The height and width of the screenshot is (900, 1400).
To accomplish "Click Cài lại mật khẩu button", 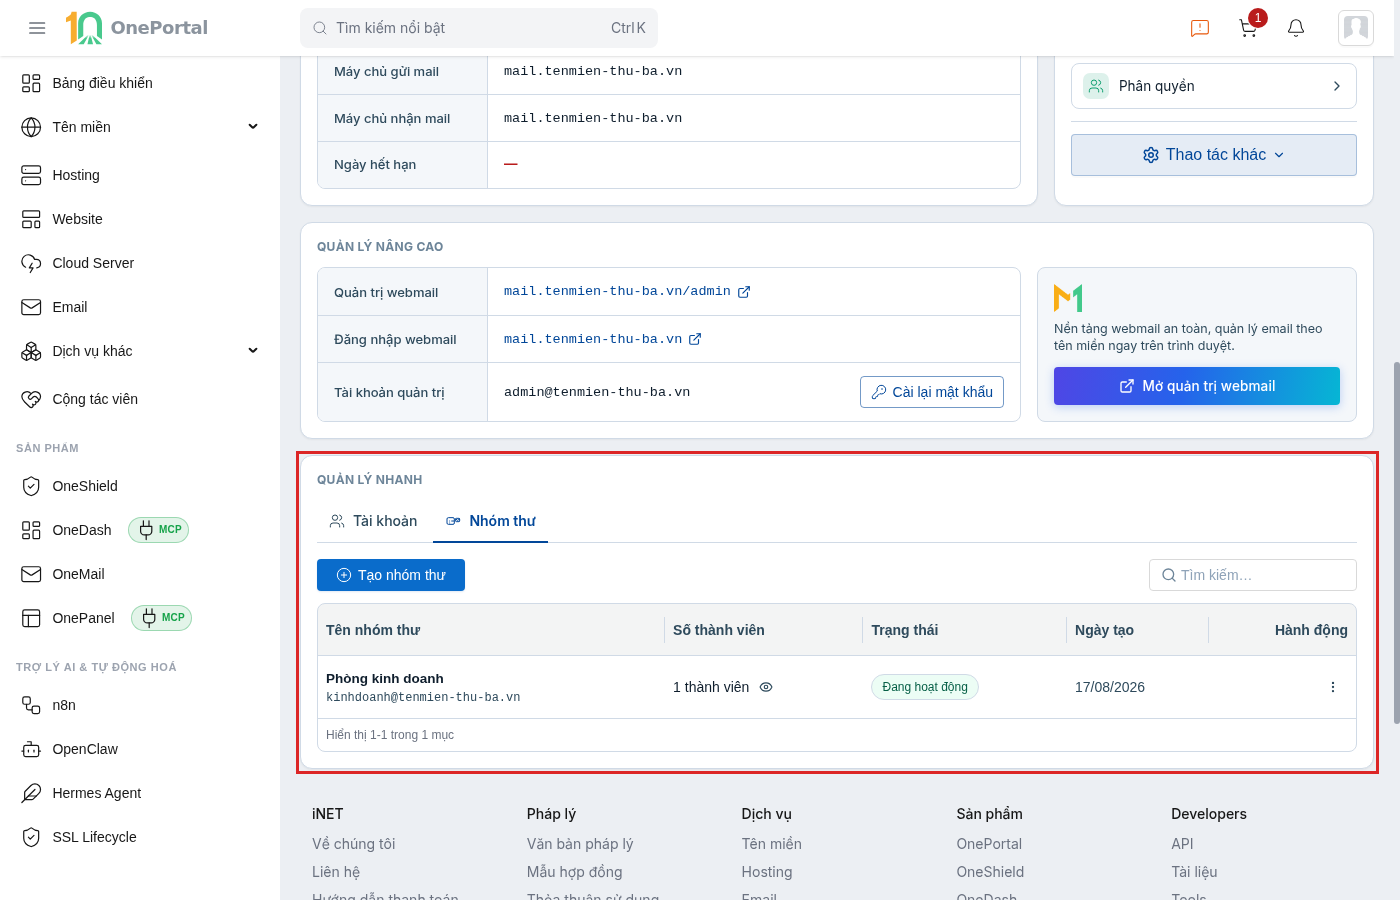I will tap(932, 392).
